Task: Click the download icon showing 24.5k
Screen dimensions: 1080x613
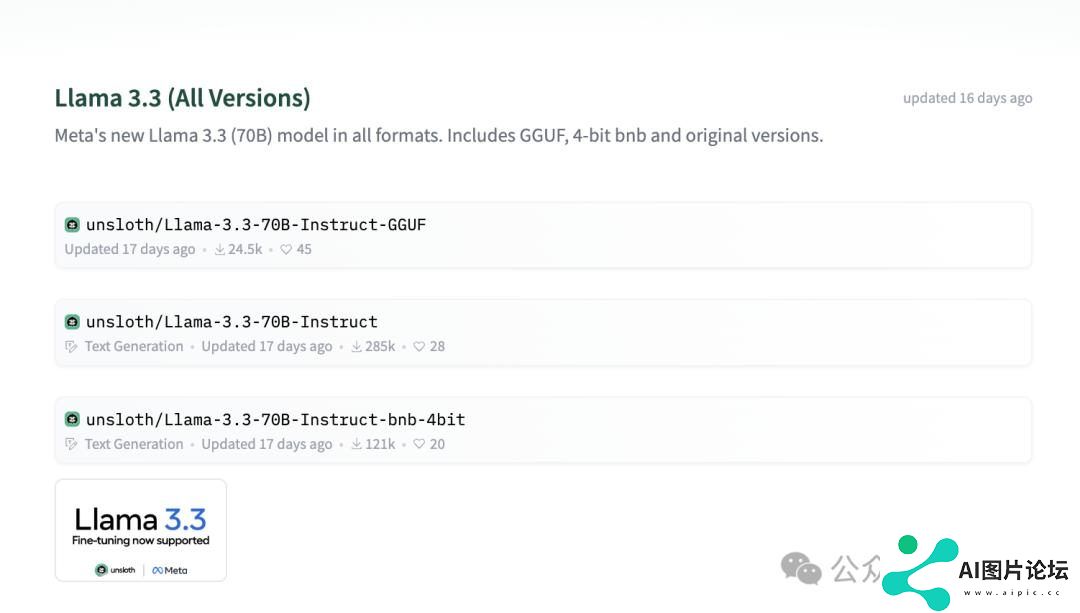Action: [220, 249]
